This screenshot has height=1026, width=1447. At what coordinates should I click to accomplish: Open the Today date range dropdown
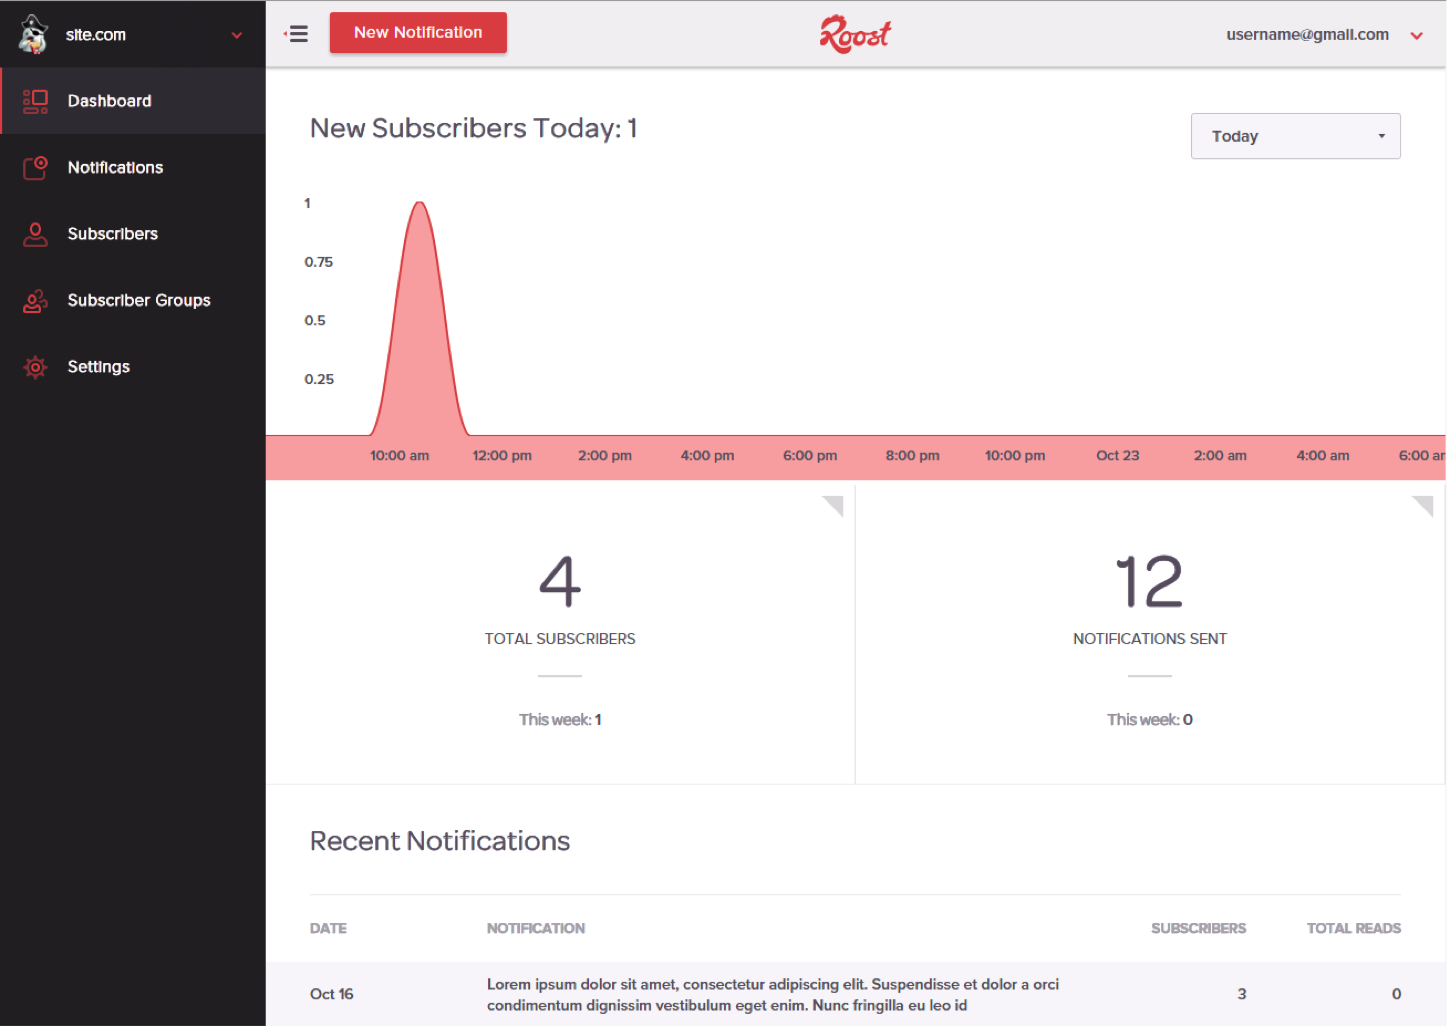1295,136
